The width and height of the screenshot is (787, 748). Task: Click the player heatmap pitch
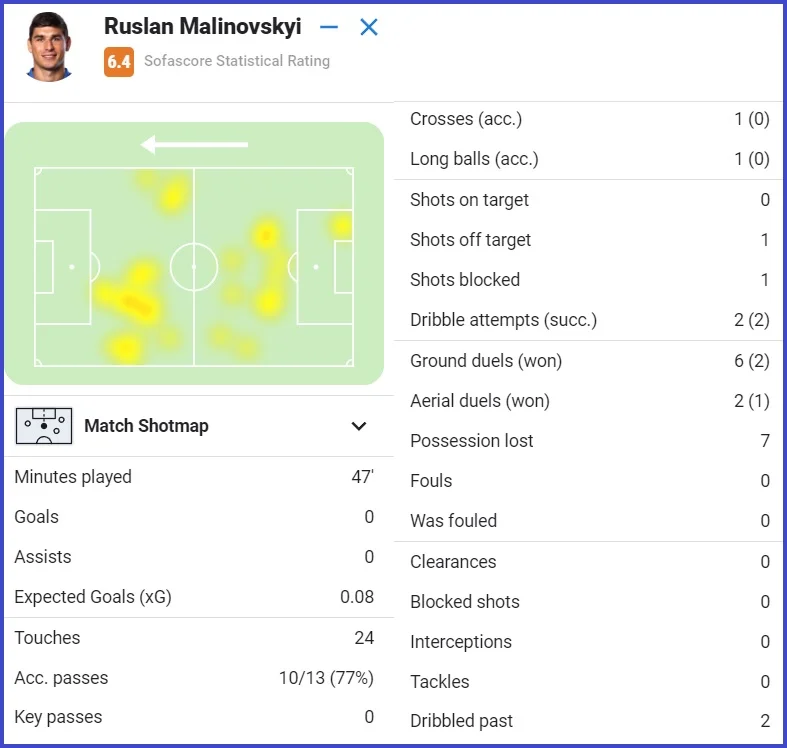(x=194, y=266)
